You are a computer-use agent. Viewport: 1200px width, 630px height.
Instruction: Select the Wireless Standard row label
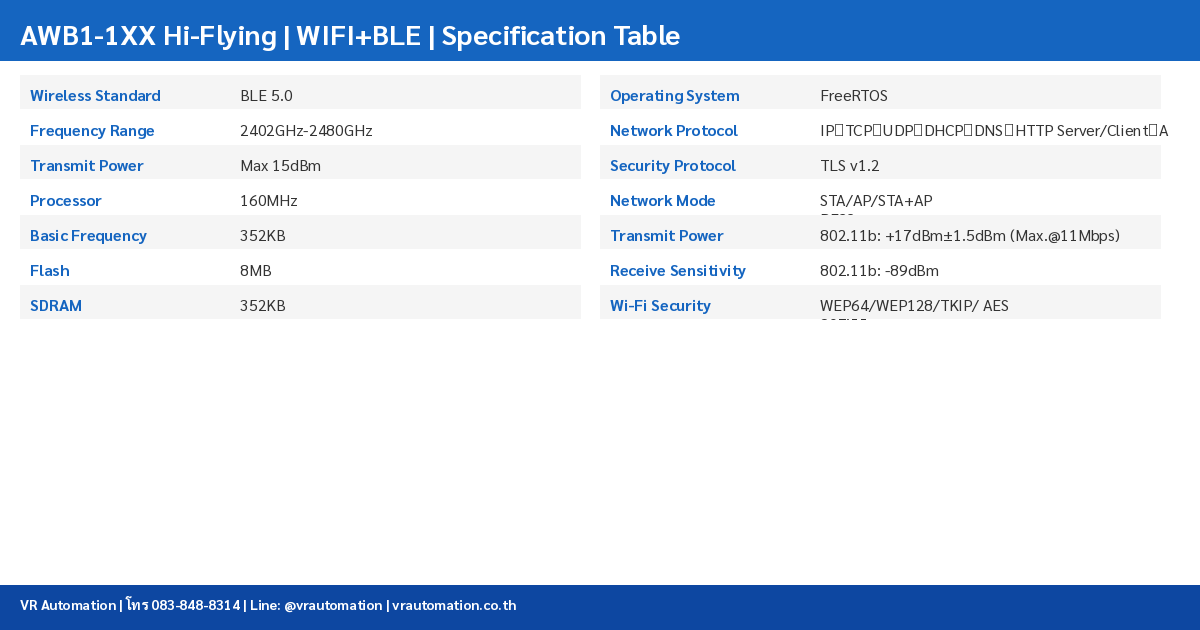95,96
